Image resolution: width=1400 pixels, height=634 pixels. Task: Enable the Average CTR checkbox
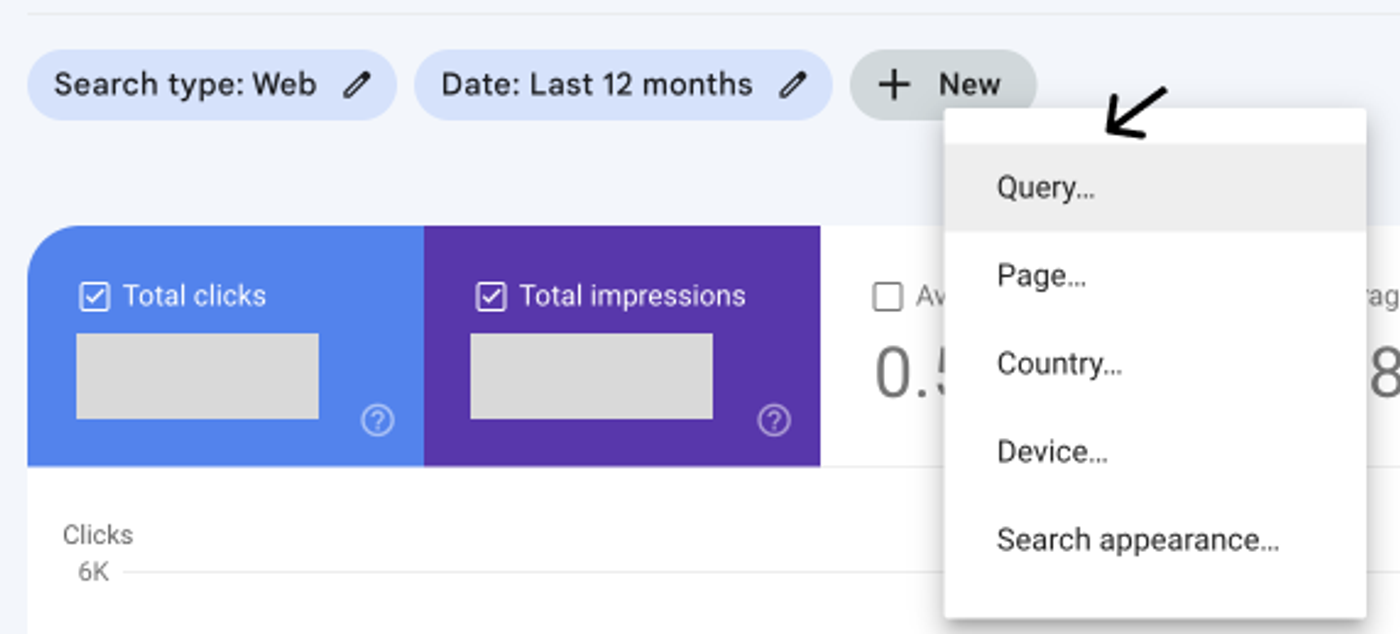click(x=887, y=296)
